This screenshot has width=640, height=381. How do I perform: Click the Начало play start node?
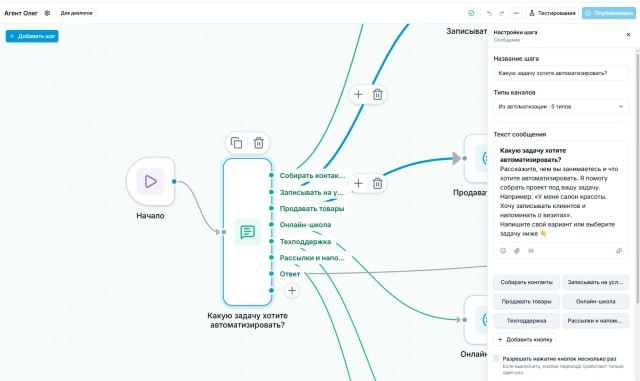point(151,181)
